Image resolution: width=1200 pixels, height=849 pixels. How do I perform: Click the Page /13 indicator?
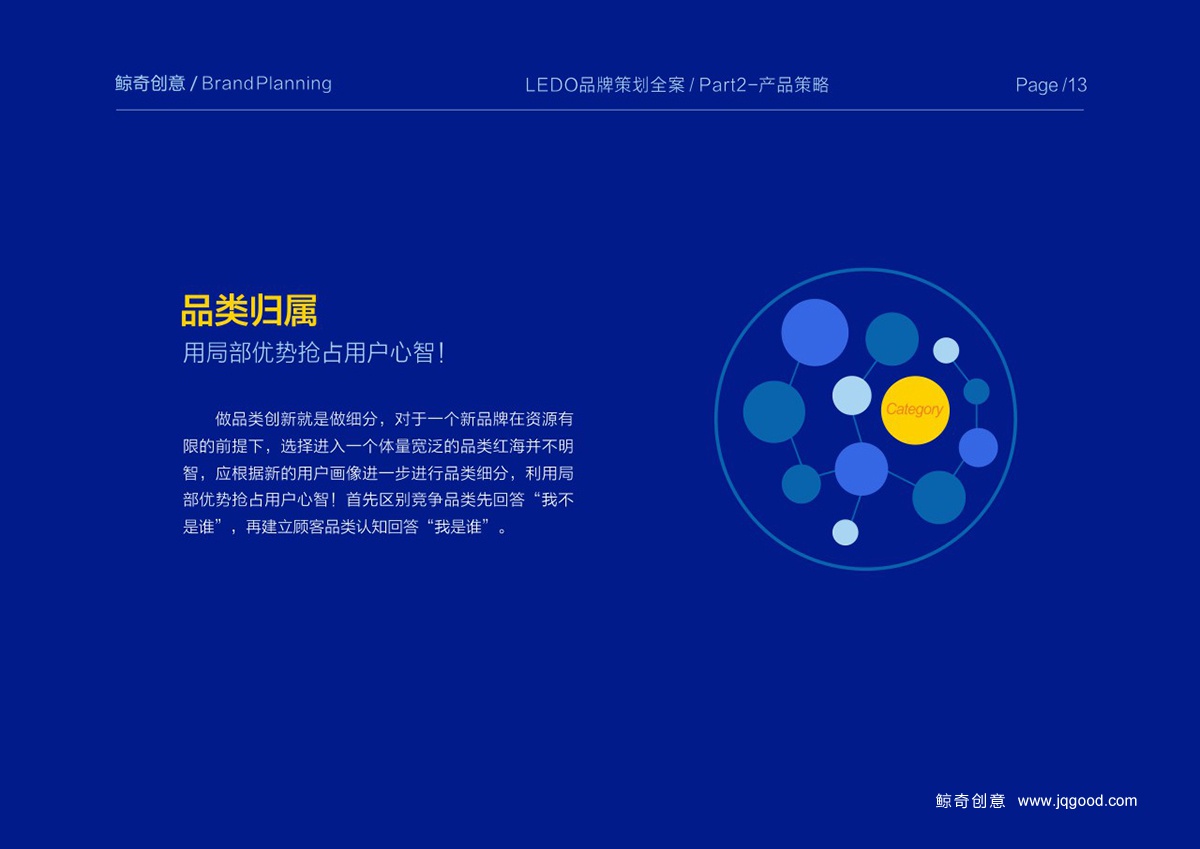(x=1050, y=85)
